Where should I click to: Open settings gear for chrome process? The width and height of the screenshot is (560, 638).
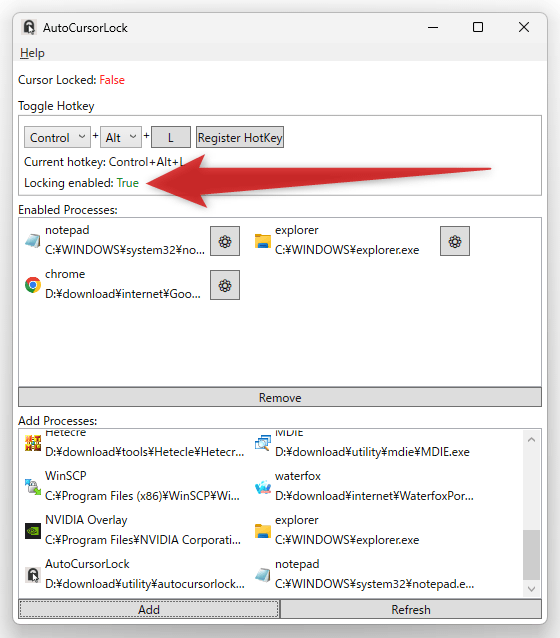point(225,285)
